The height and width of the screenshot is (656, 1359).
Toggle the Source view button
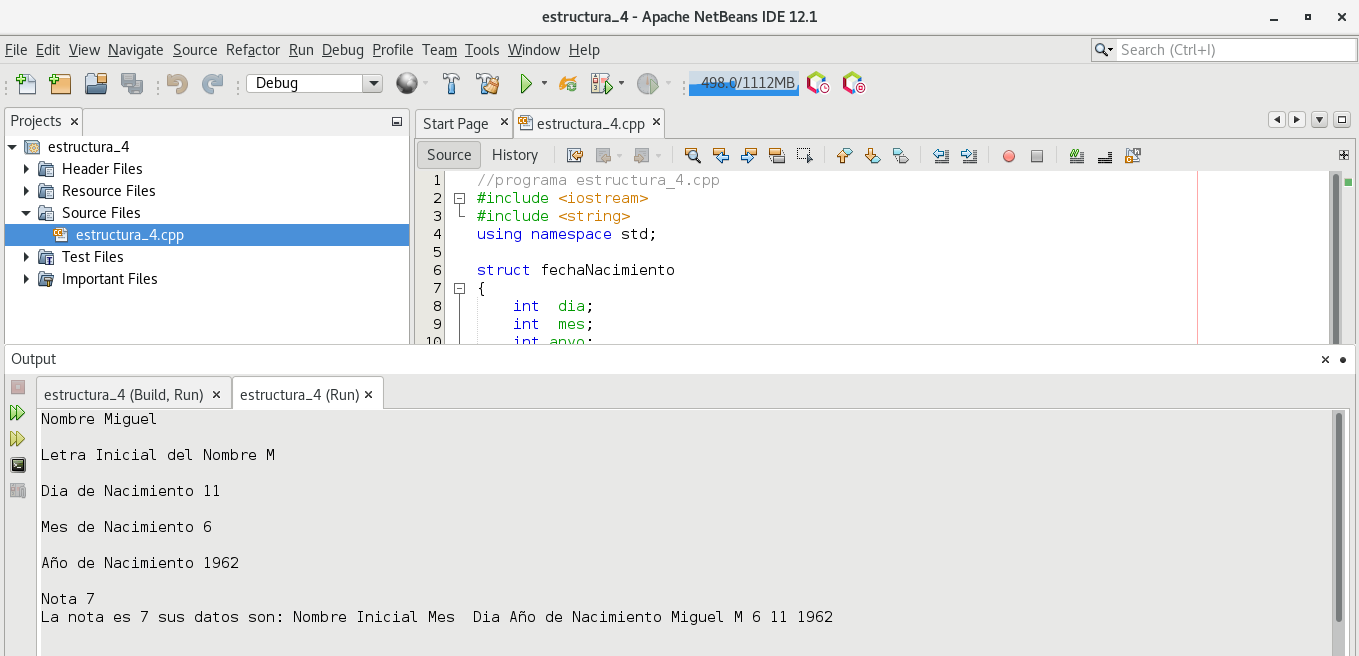(x=448, y=155)
